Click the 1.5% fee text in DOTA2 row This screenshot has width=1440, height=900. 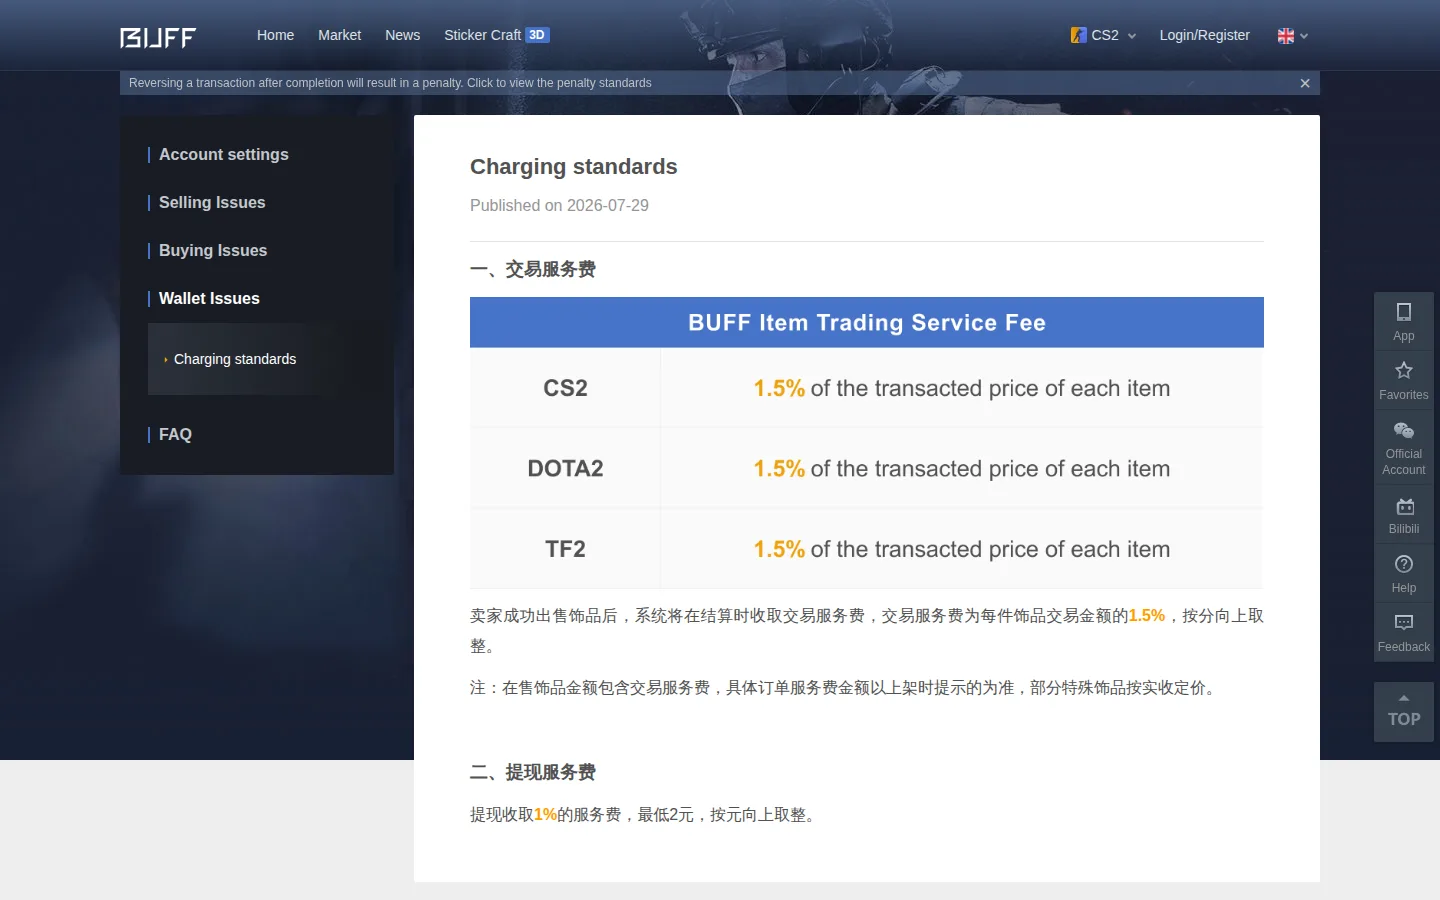(779, 468)
